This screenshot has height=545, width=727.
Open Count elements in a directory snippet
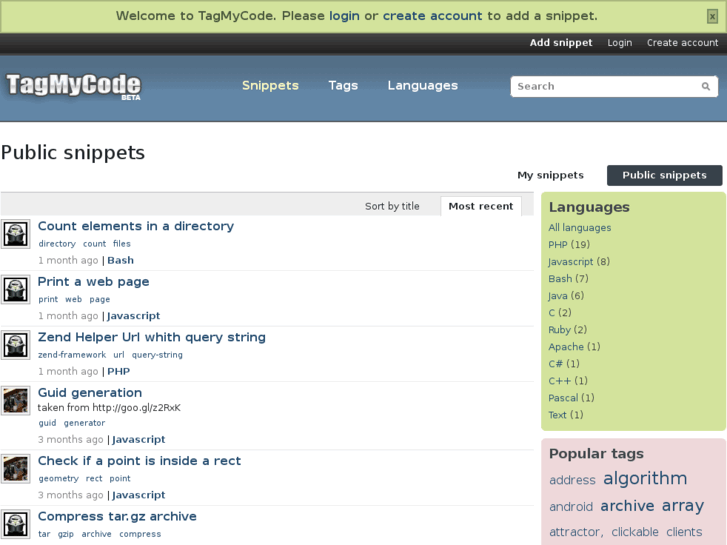136,226
